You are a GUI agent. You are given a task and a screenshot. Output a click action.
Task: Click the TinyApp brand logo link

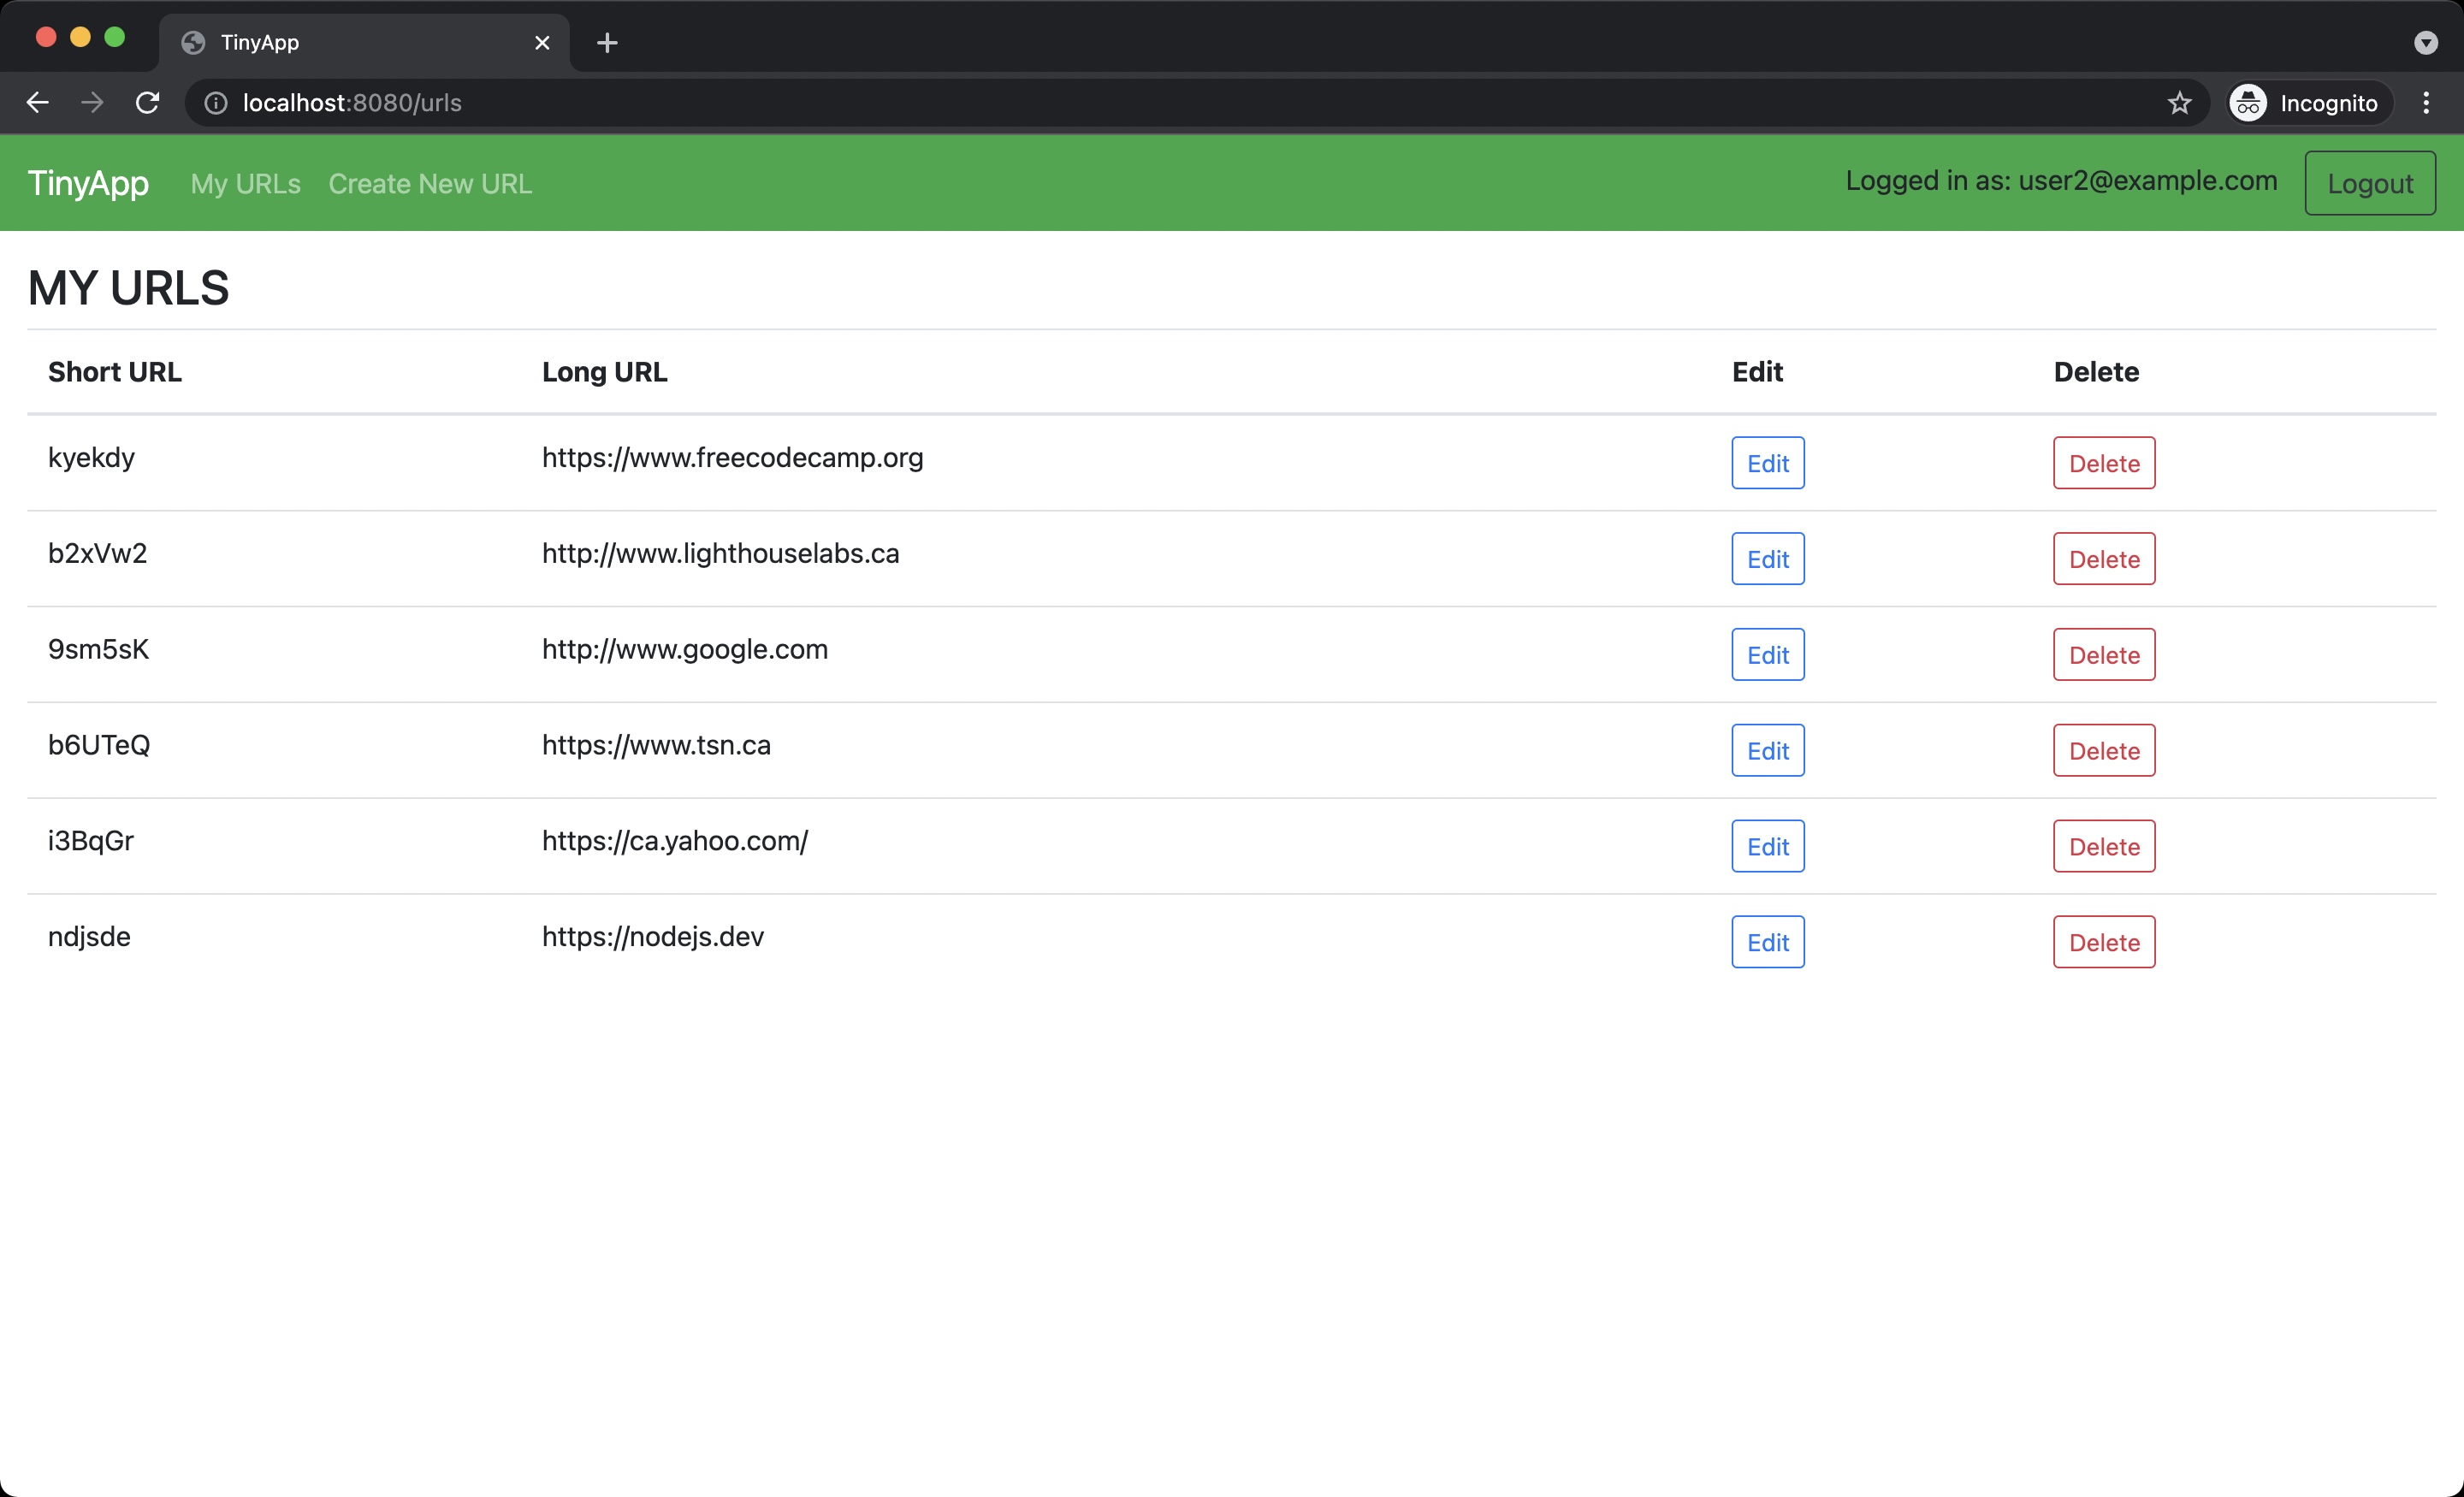88,183
